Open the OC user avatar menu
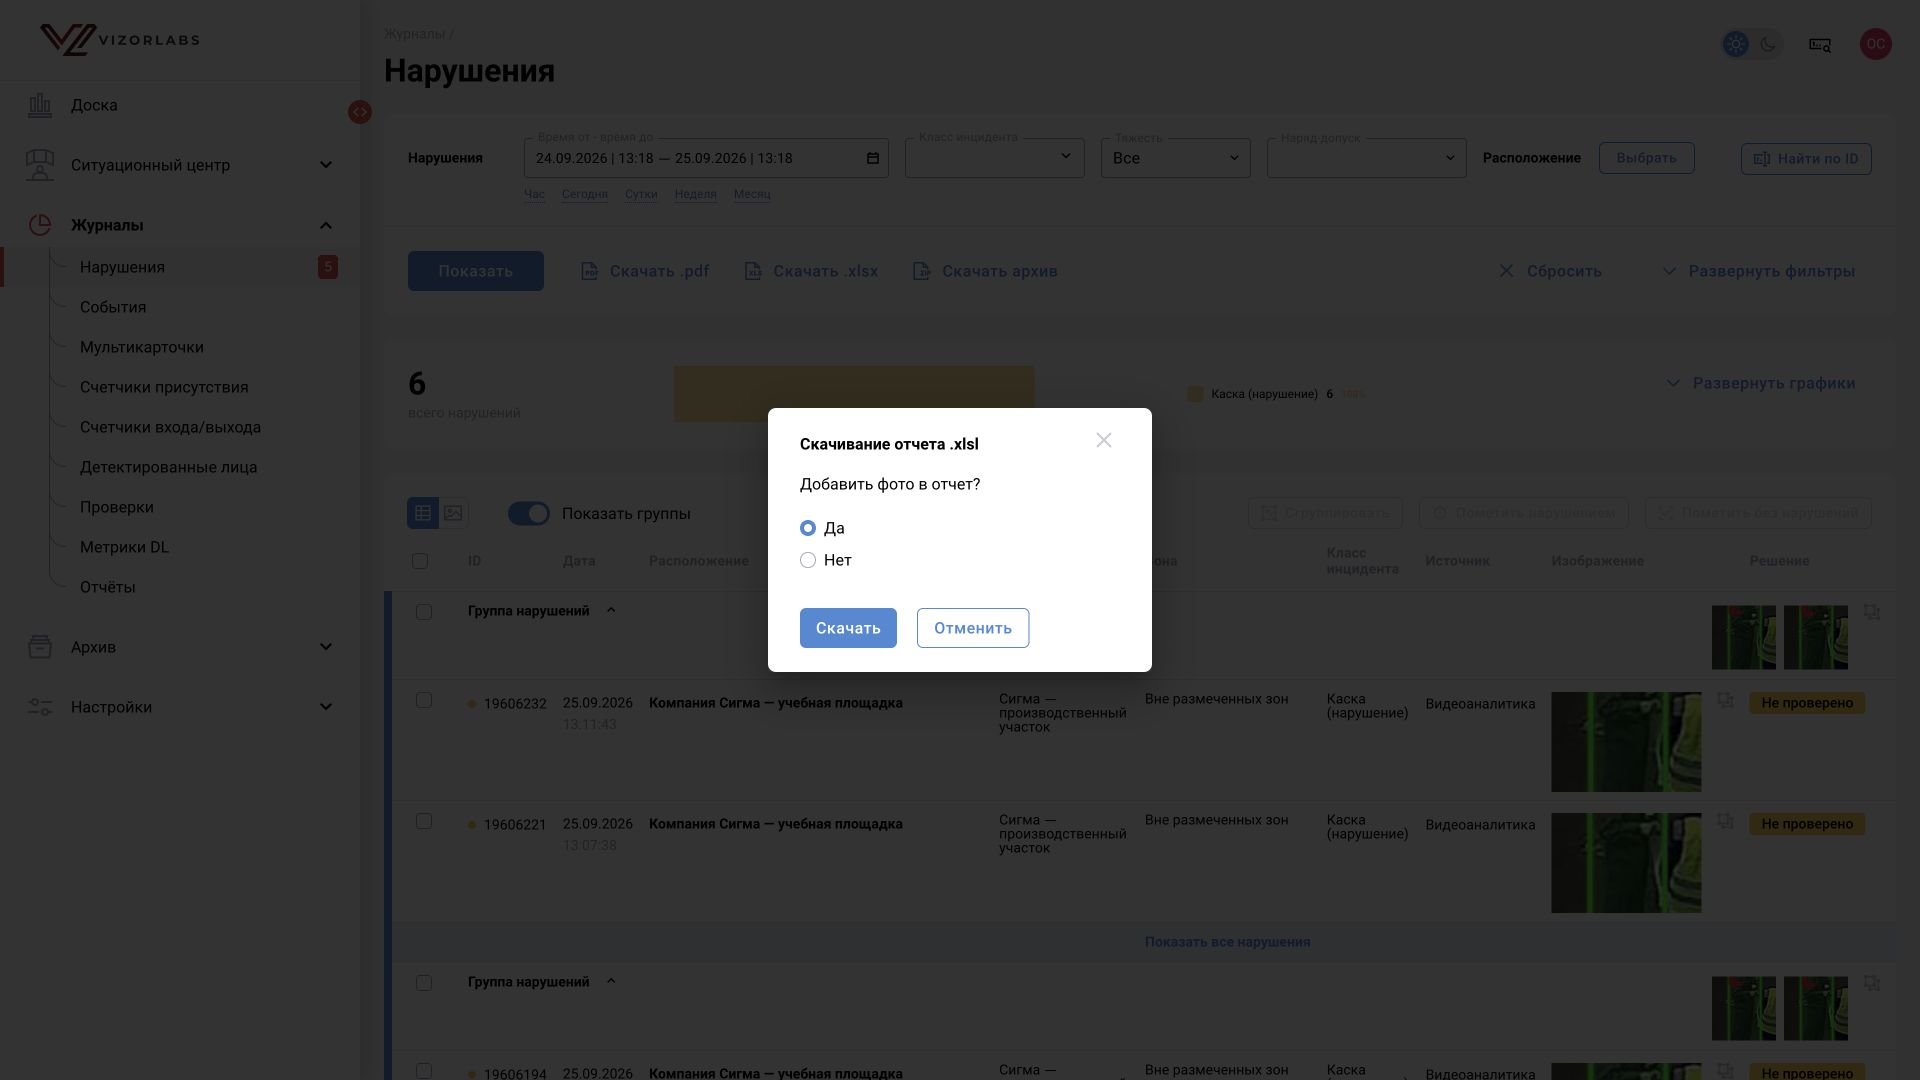This screenshot has width=1920, height=1080. pos(1876,44)
